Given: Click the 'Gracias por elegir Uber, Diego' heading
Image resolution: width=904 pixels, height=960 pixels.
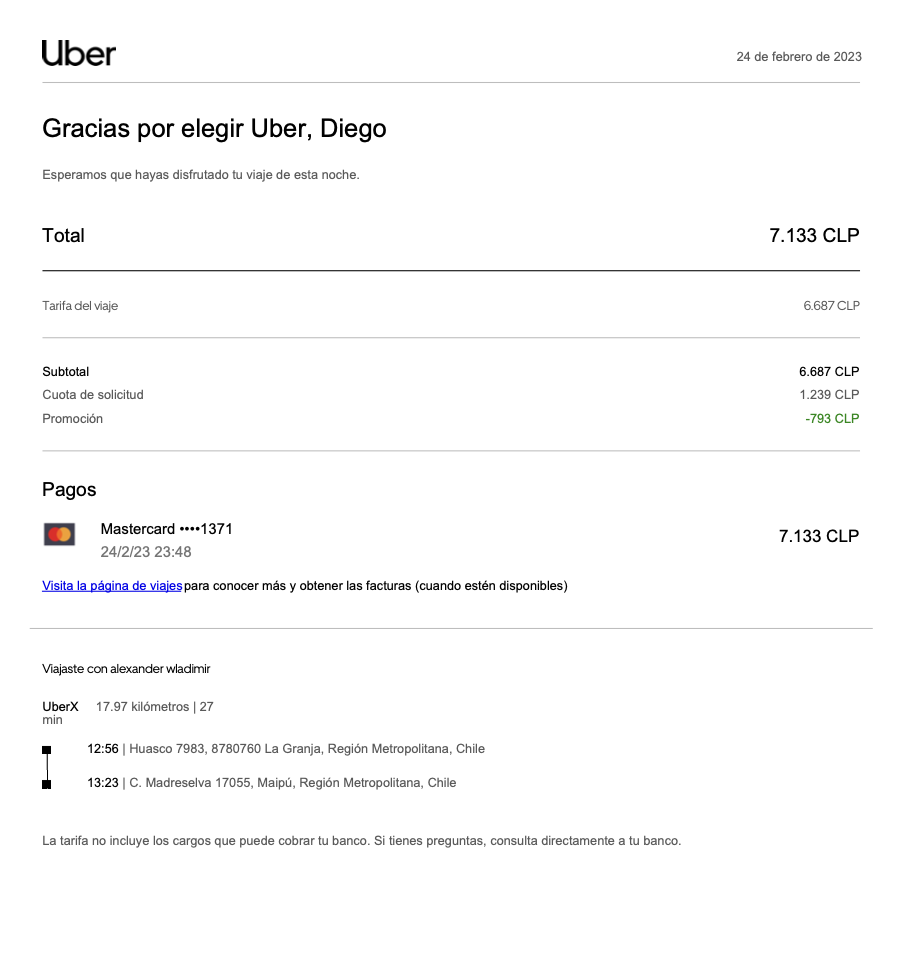Looking at the screenshot, I should click(x=214, y=129).
